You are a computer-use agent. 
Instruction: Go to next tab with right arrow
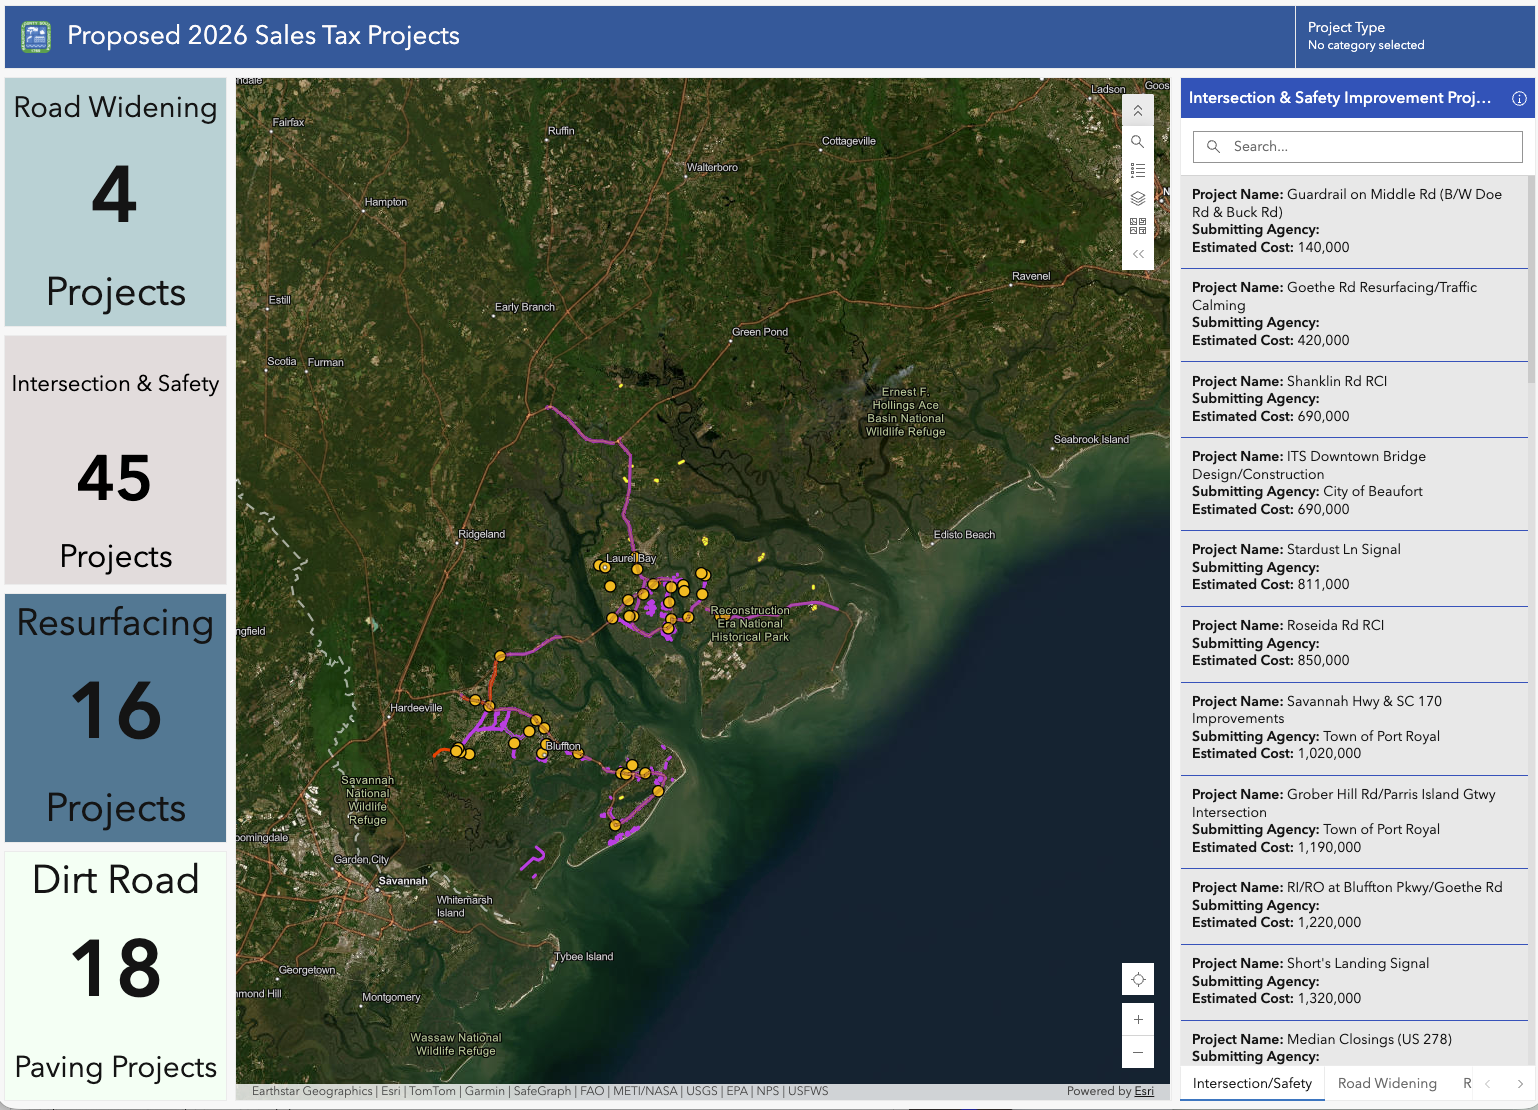pyautogui.click(x=1520, y=1083)
